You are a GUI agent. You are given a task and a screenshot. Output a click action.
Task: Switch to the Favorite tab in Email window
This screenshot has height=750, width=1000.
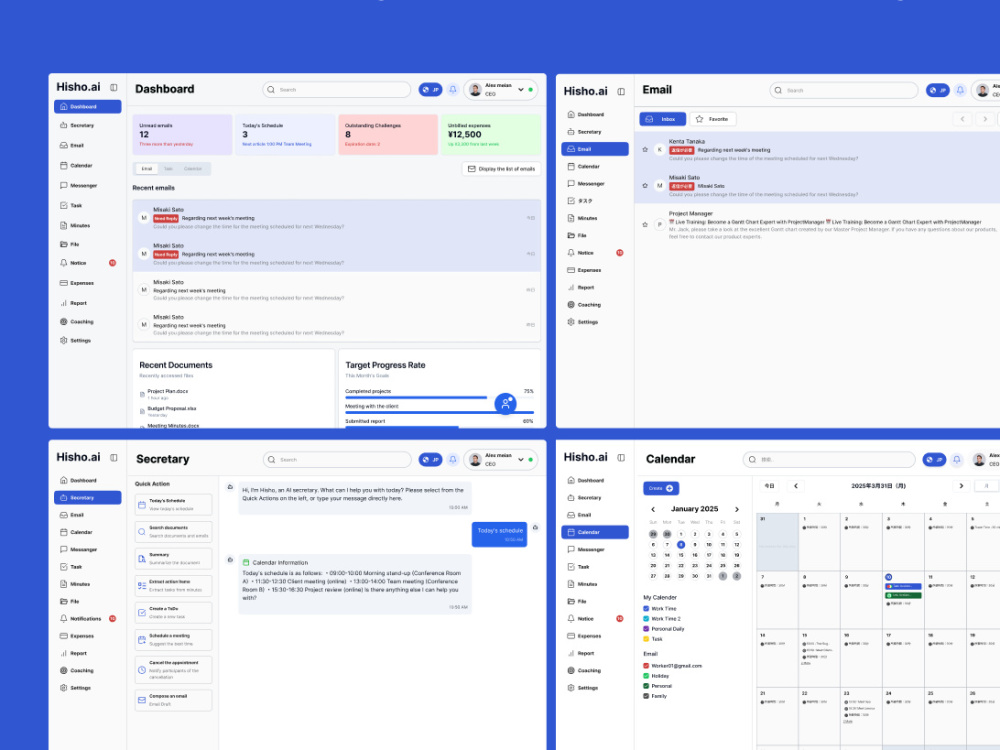[x=712, y=119]
